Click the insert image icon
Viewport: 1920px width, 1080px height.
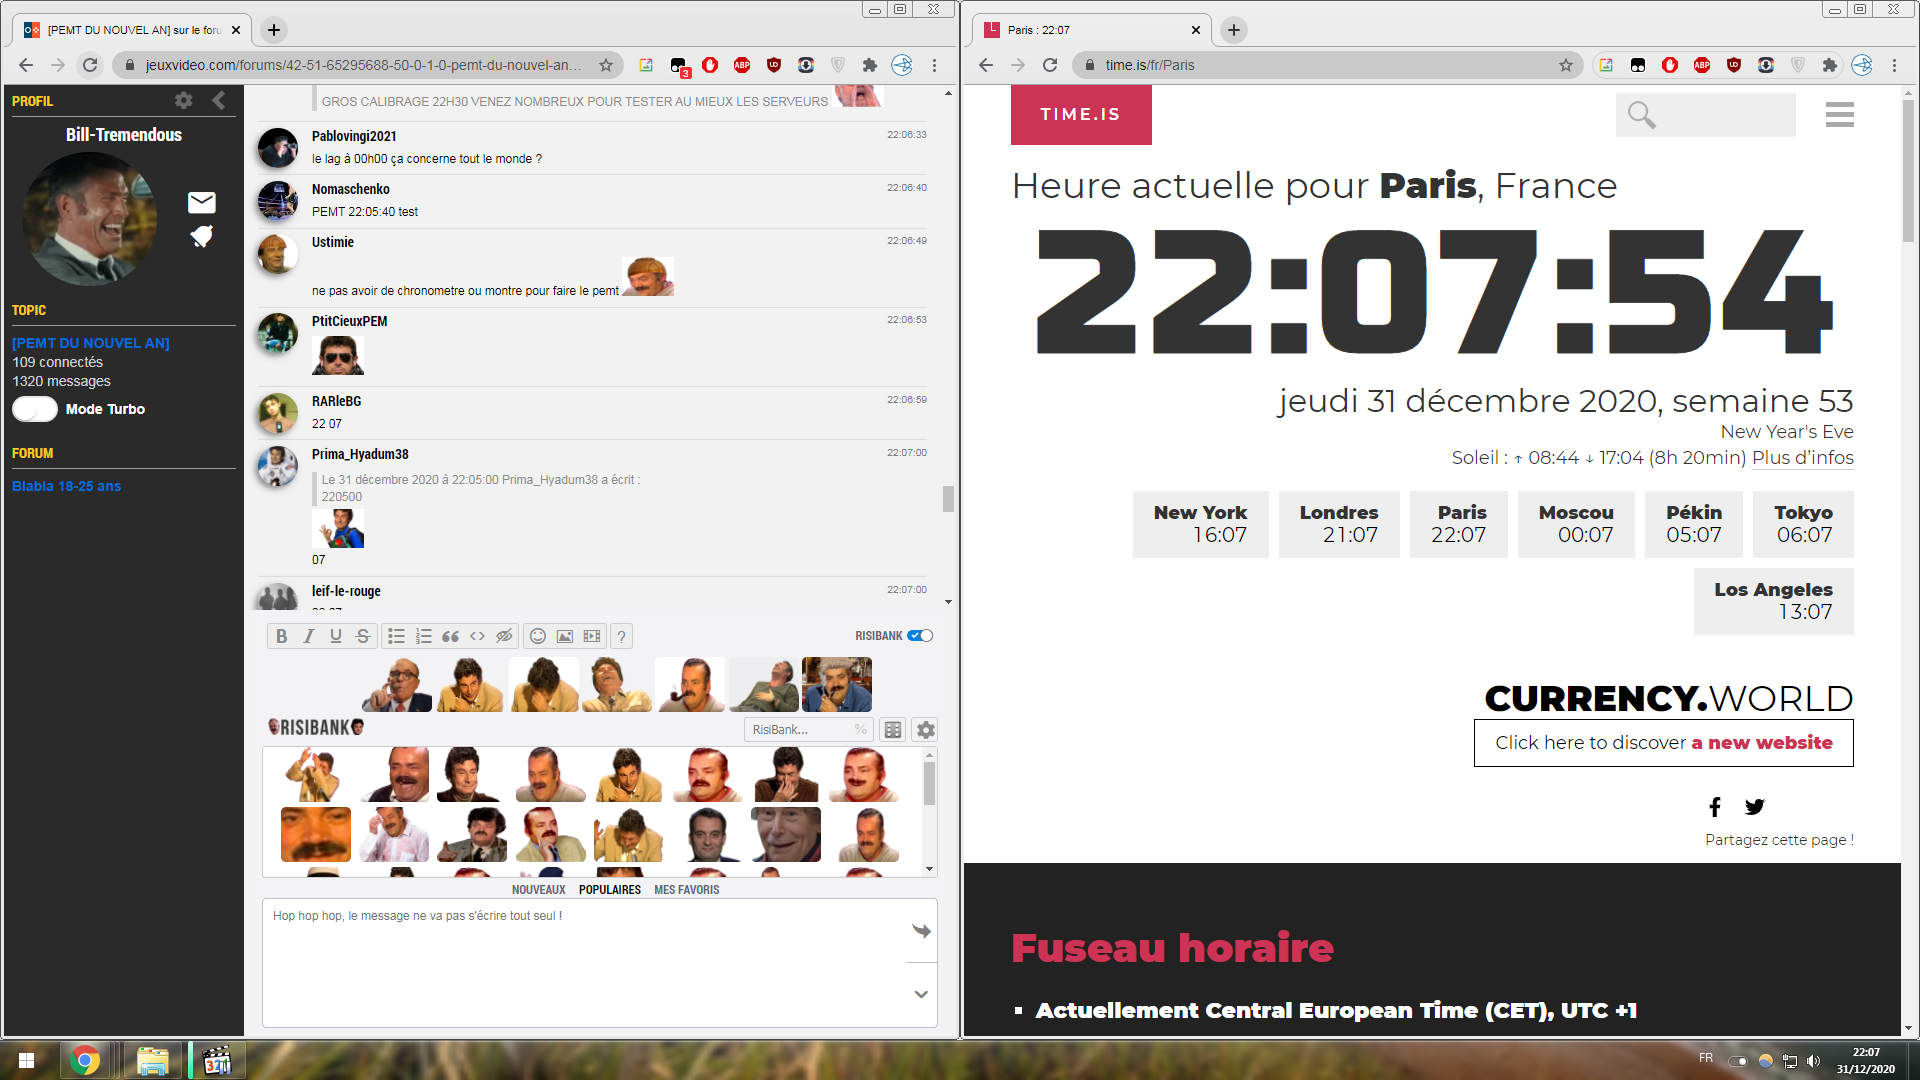point(565,636)
